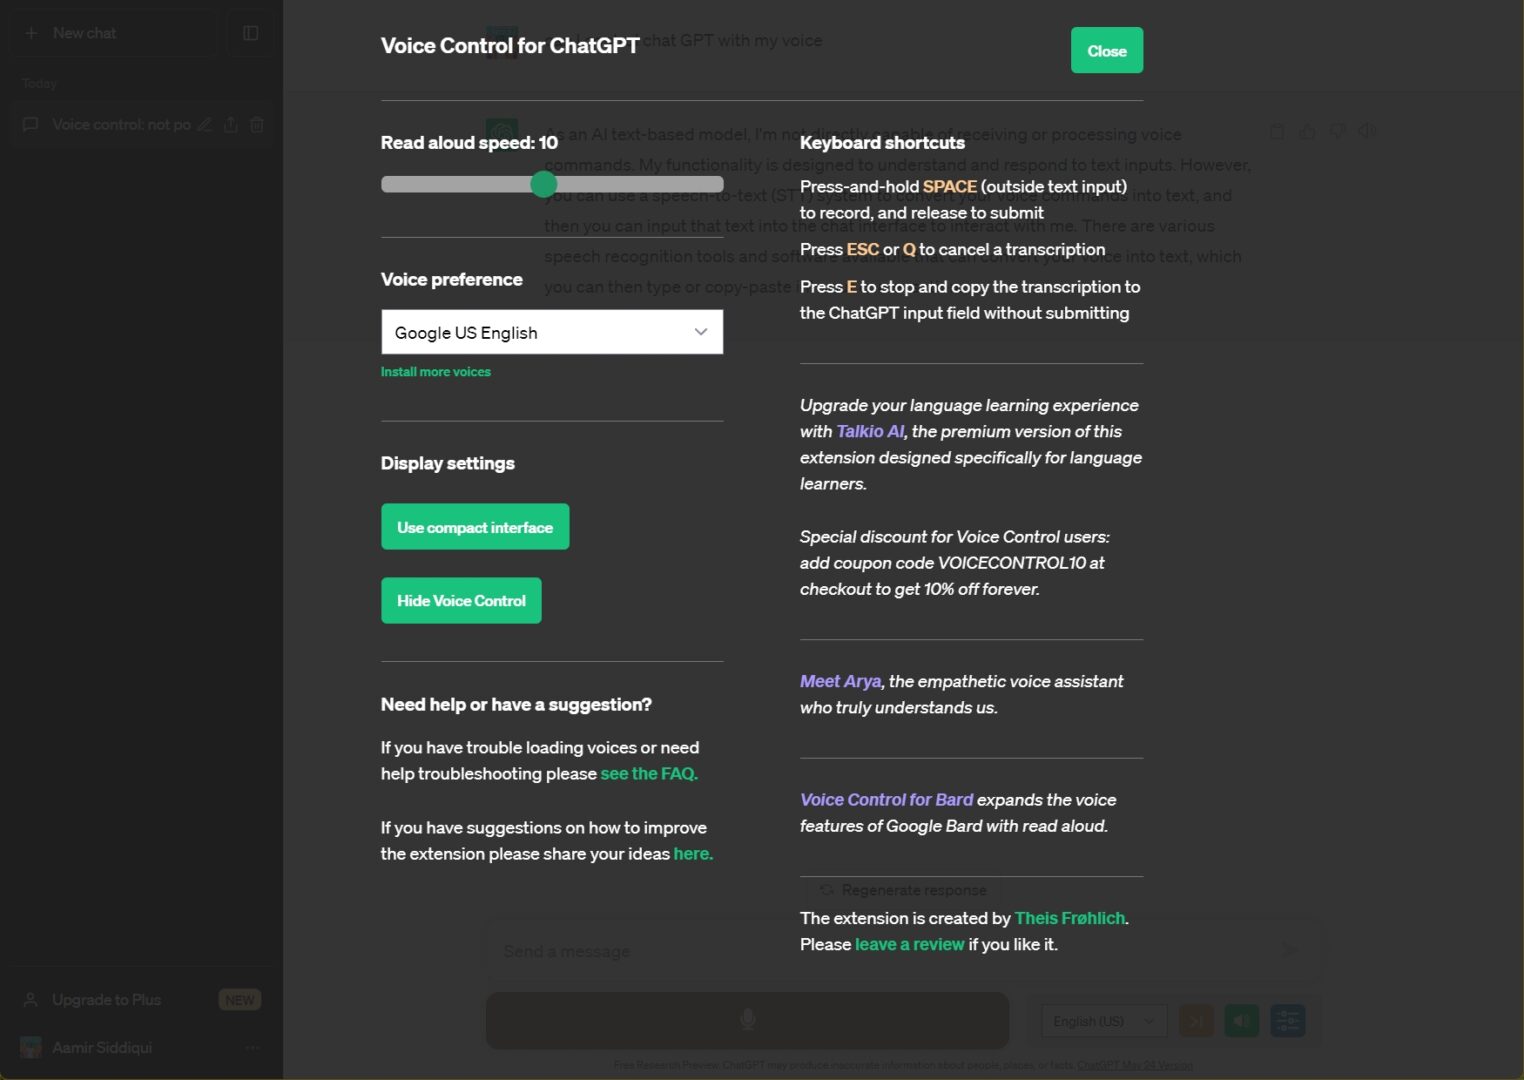Open the Voice preference dropdown
This screenshot has width=1524, height=1080.
(x=552, y=332)
